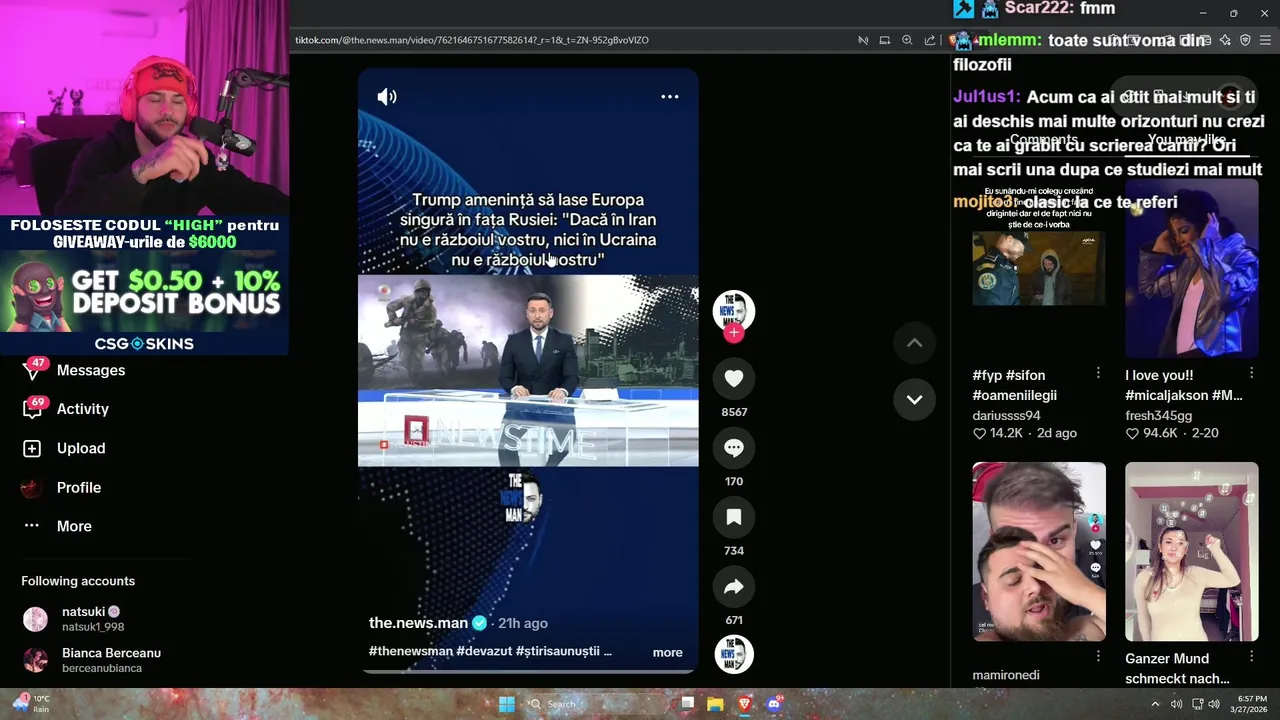Viewport: 1280px width, 720px height.
Task: Click the muted media icon in browser toolbar
Action: click(x=862, y=40)
